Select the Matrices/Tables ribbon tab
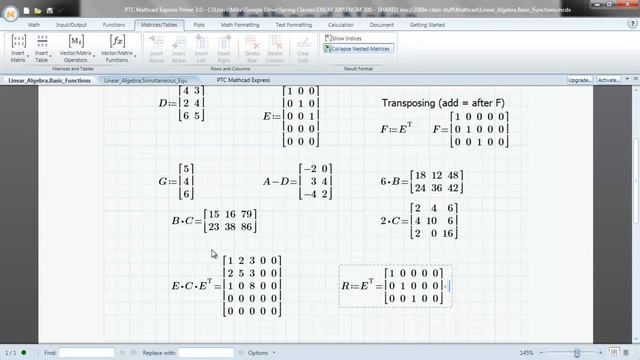Screen dimensions: 640x360 [x=159, y=25]
